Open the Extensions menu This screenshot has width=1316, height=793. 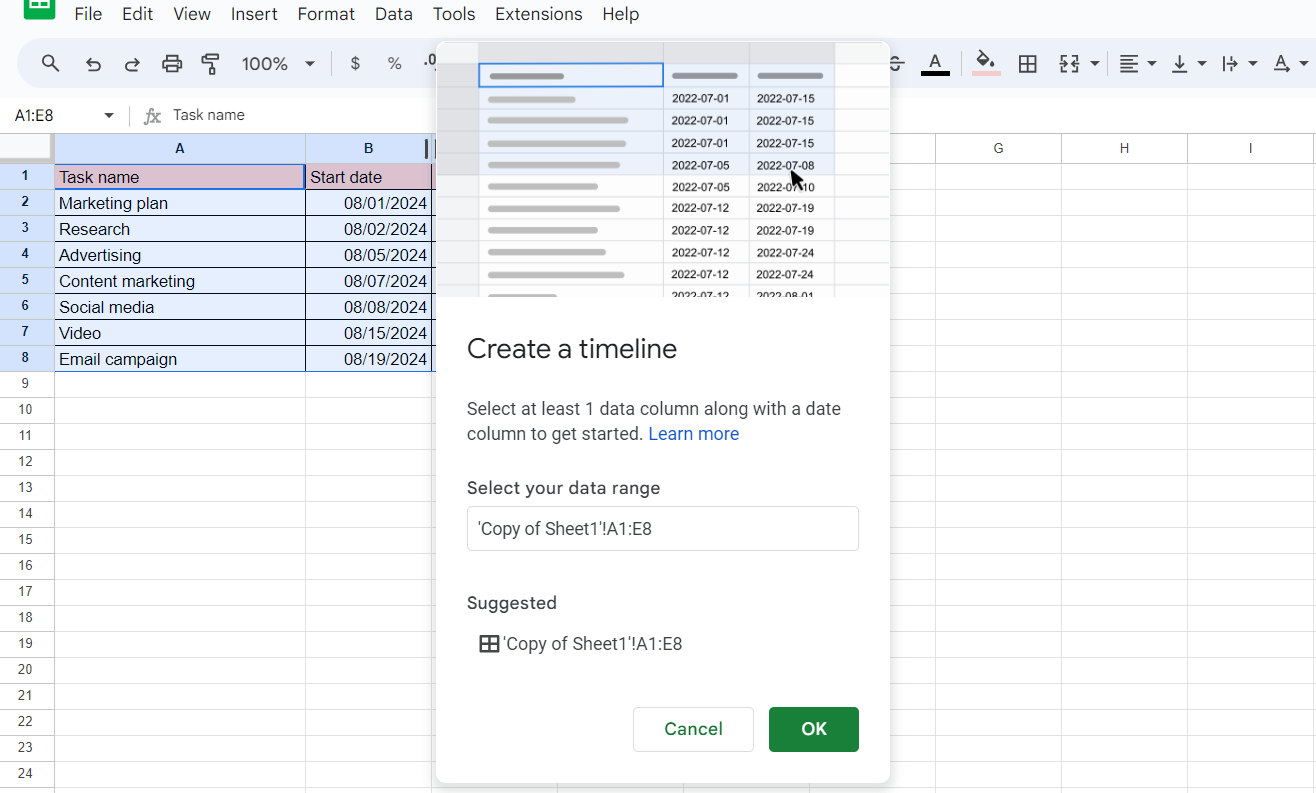coord(538,14)
